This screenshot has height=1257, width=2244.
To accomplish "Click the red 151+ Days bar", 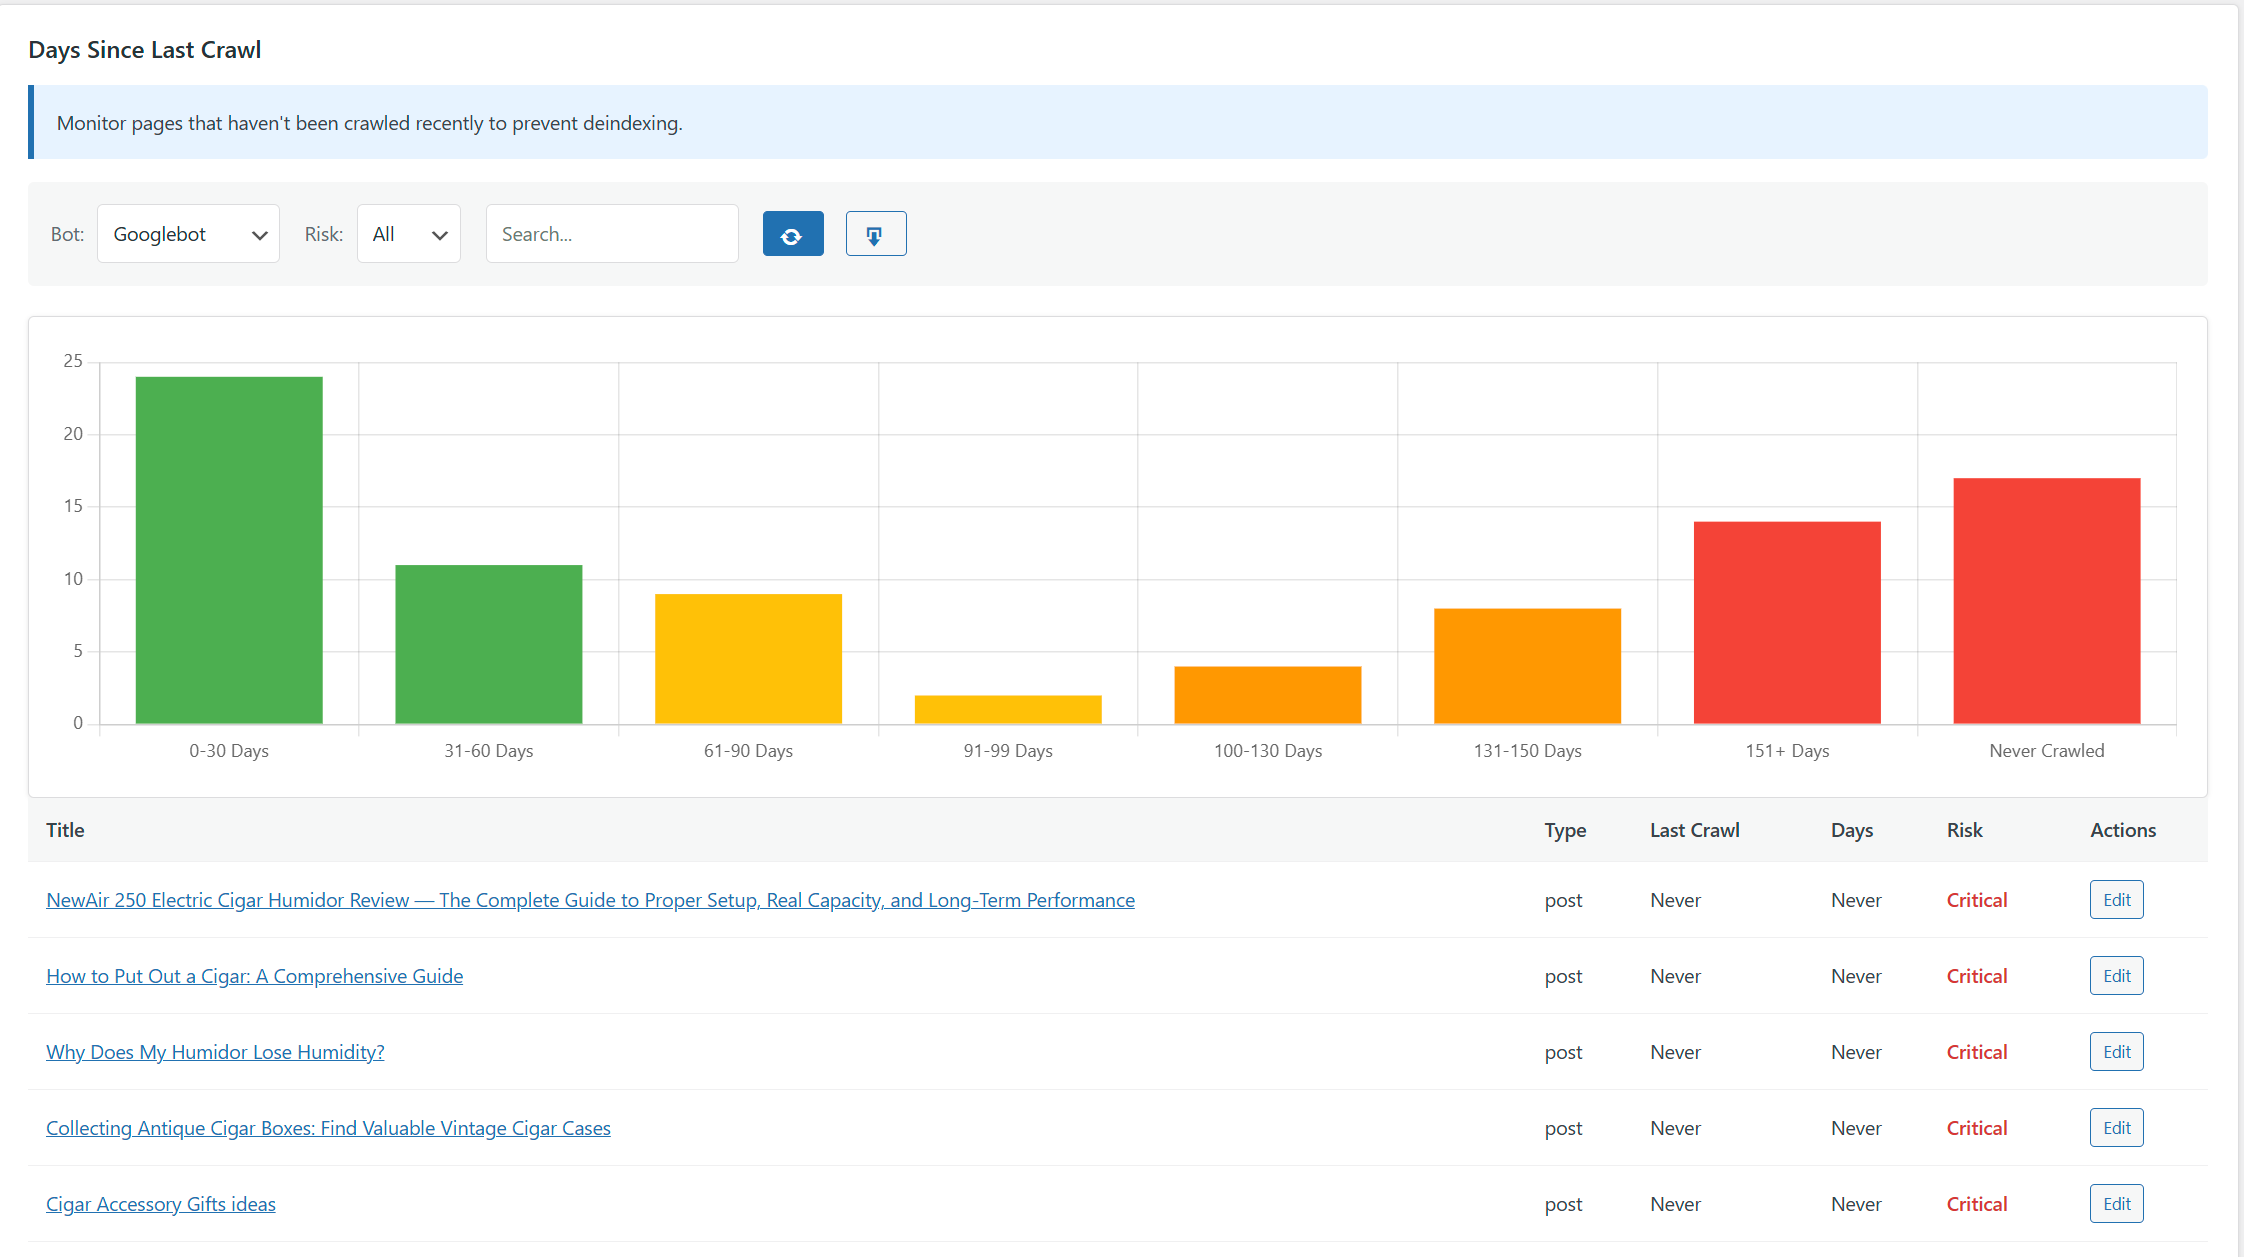I will tap(1787, 623).
